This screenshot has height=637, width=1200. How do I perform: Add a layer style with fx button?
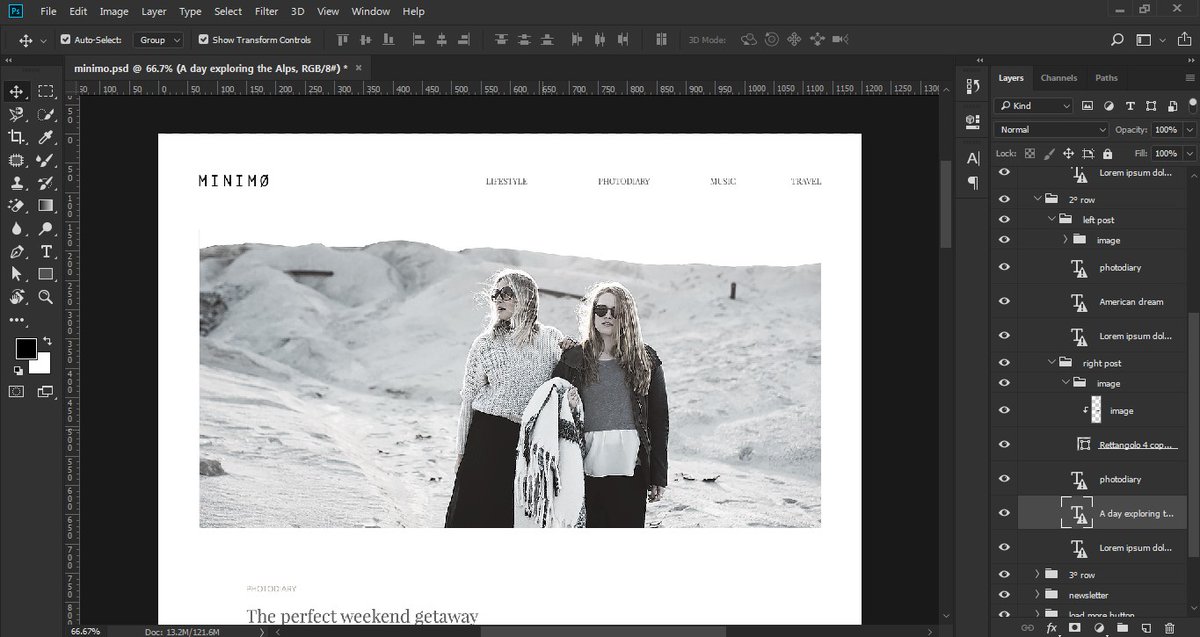pyautogui.click(x=1052, y=628)
